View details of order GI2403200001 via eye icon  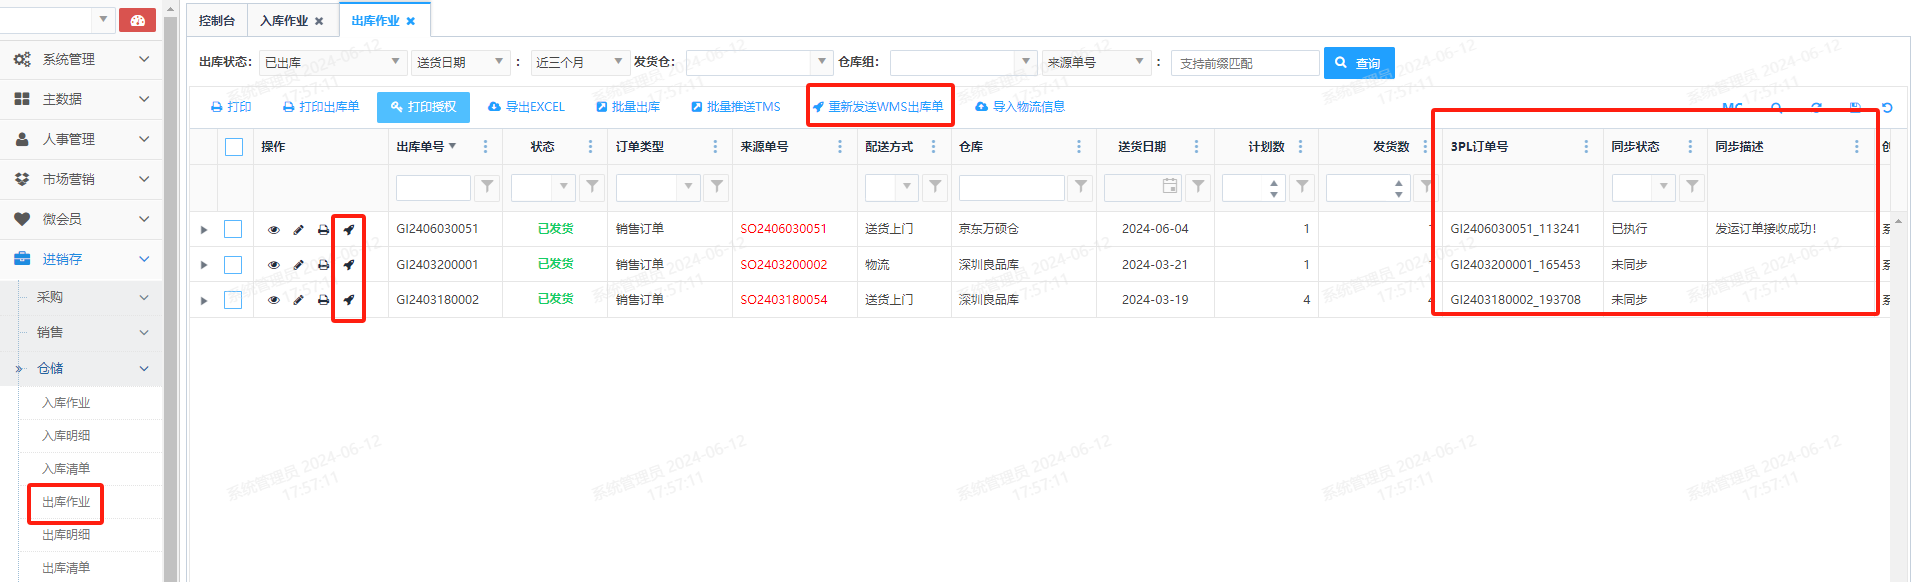coord(273,265)
